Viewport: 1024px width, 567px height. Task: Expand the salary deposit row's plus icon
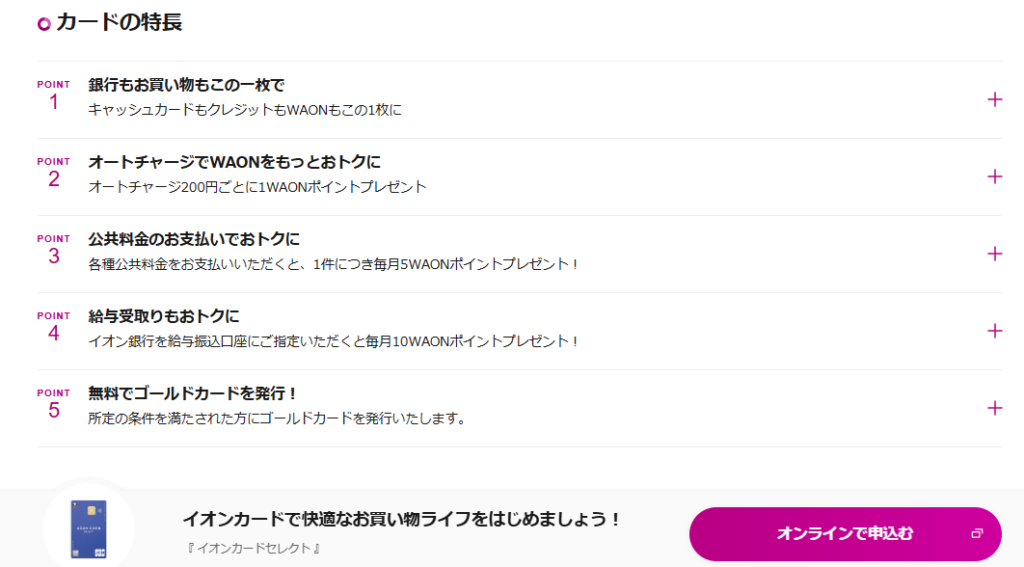tap(994, 331)
